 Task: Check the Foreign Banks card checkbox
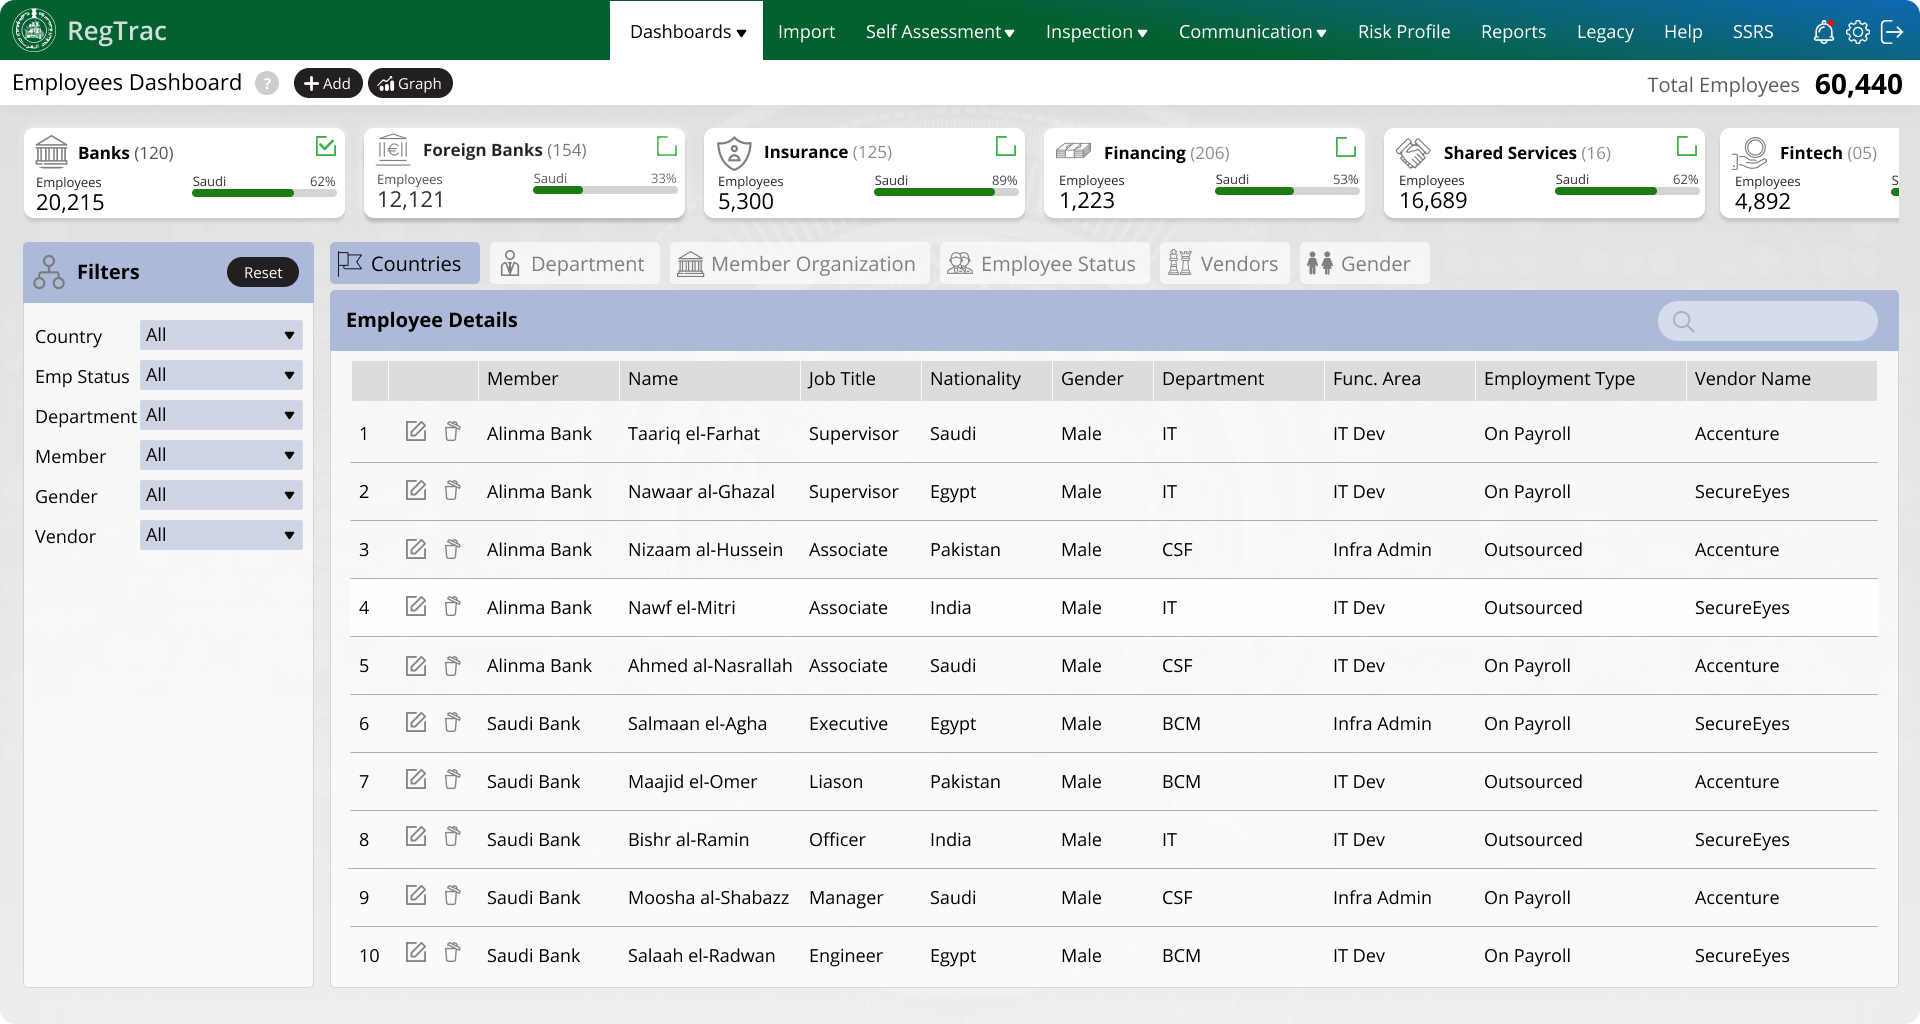(666, 147)
